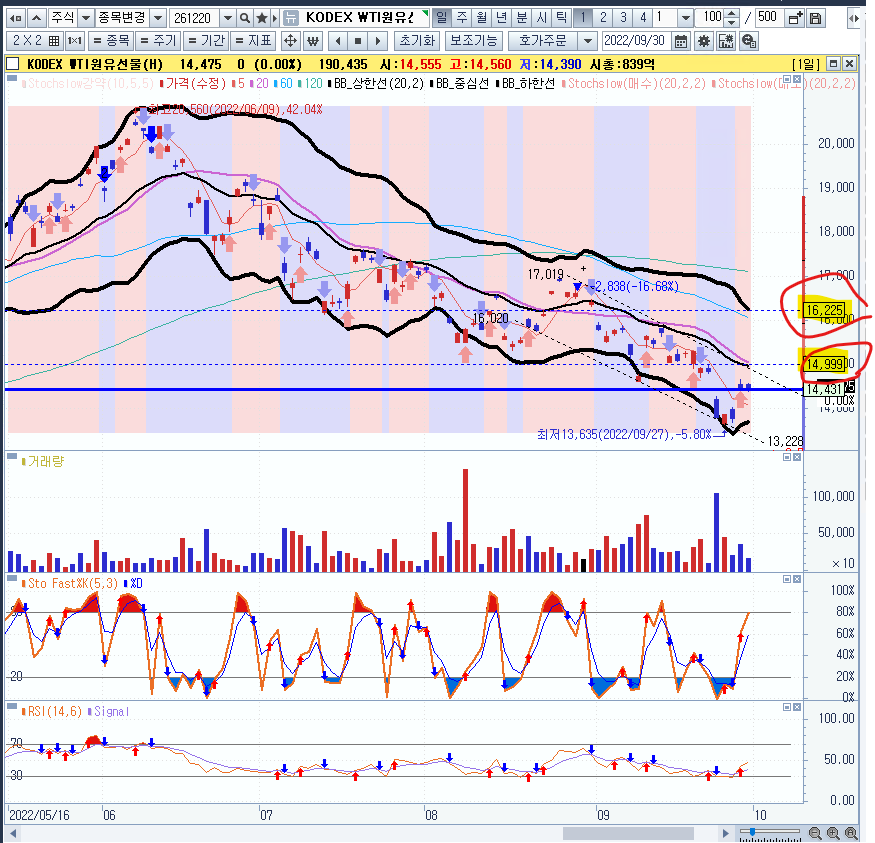Expand the 호가주문 dropdown arrow
This screenshot has width=875, height=843.
[587, 41]
